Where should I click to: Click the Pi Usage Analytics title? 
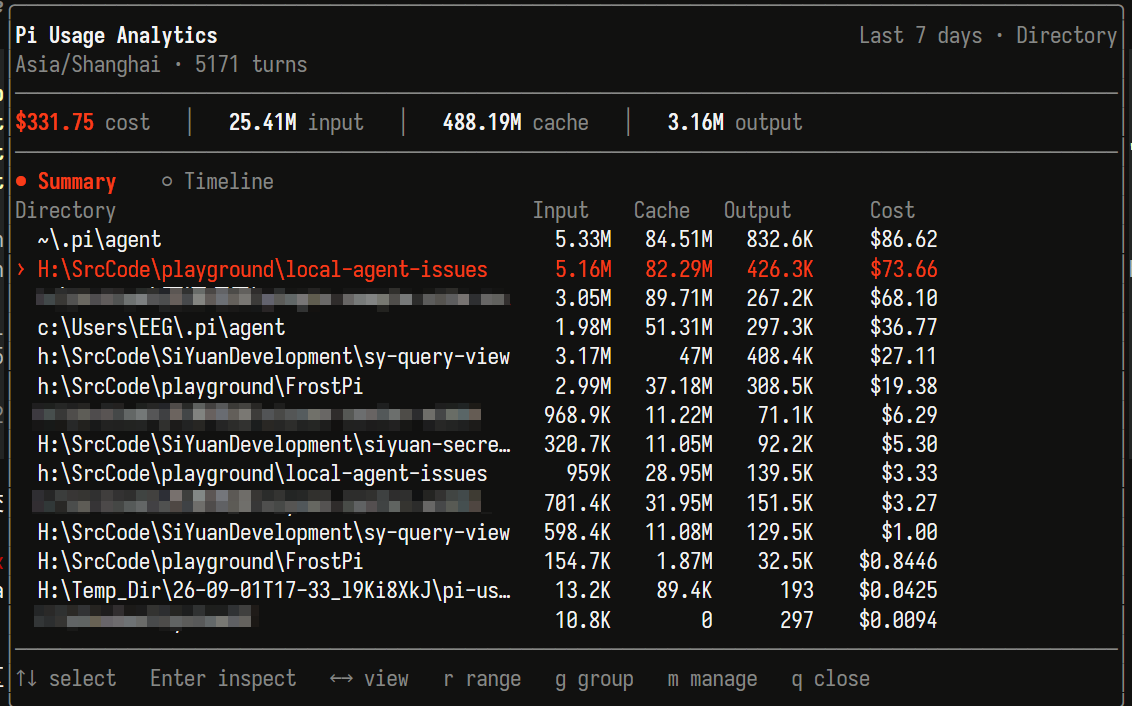point(116,35)
